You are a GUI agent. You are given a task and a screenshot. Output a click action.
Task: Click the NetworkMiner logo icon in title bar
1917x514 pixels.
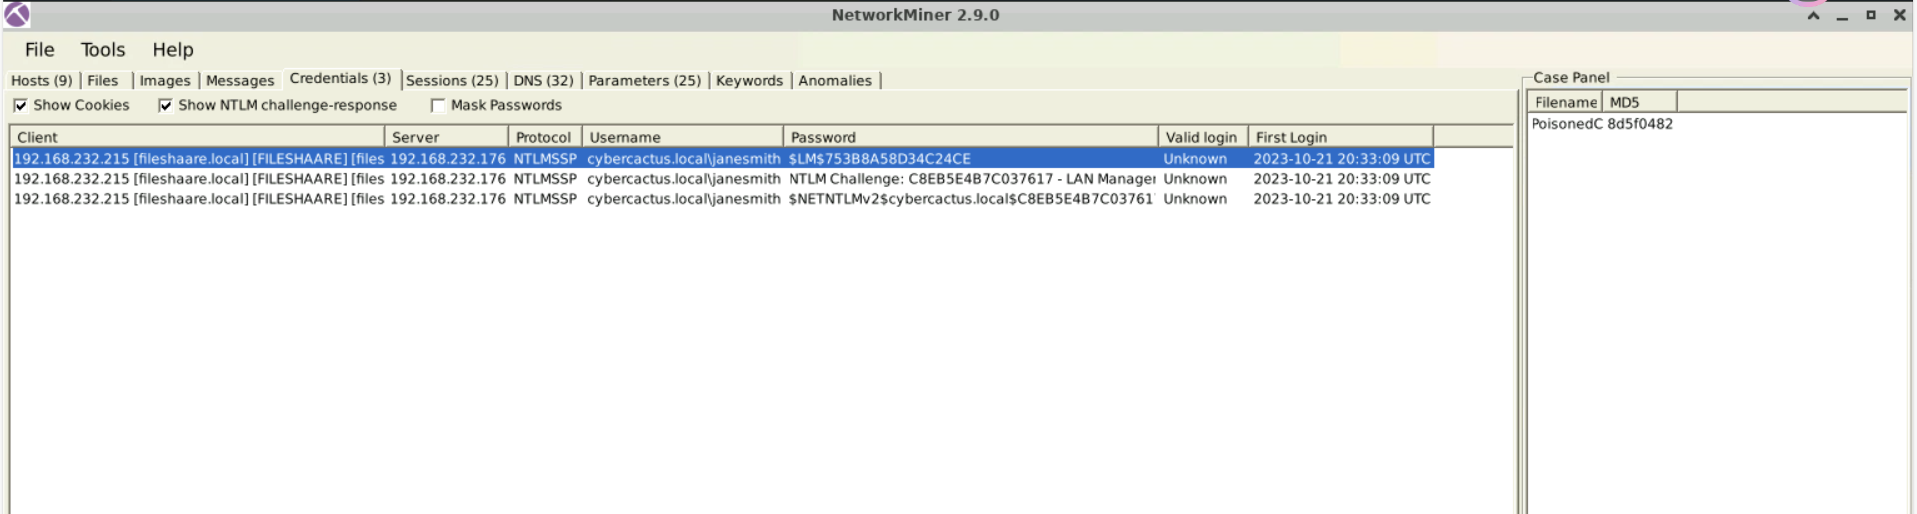(x=17, y=15)
